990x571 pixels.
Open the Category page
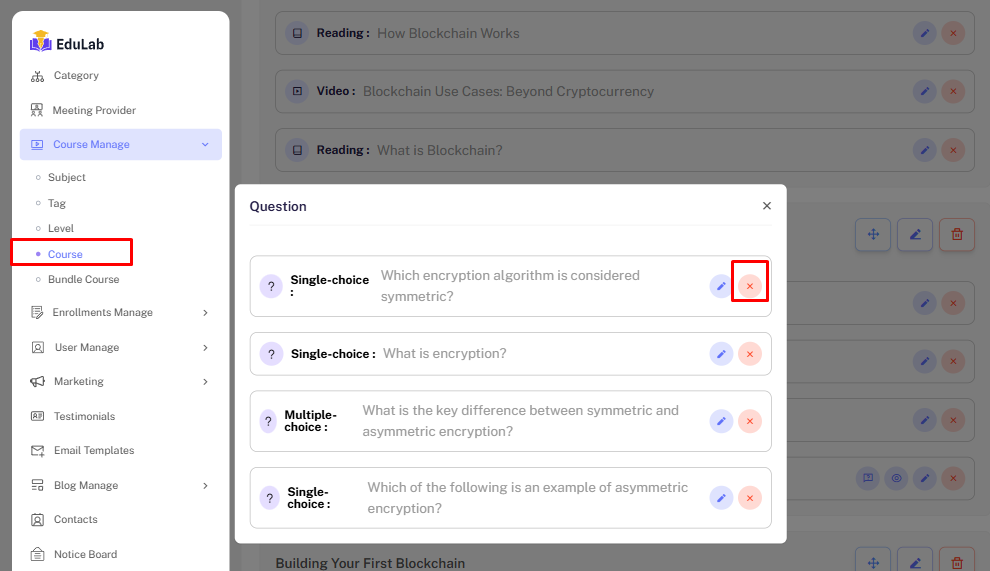click(76, 76)
